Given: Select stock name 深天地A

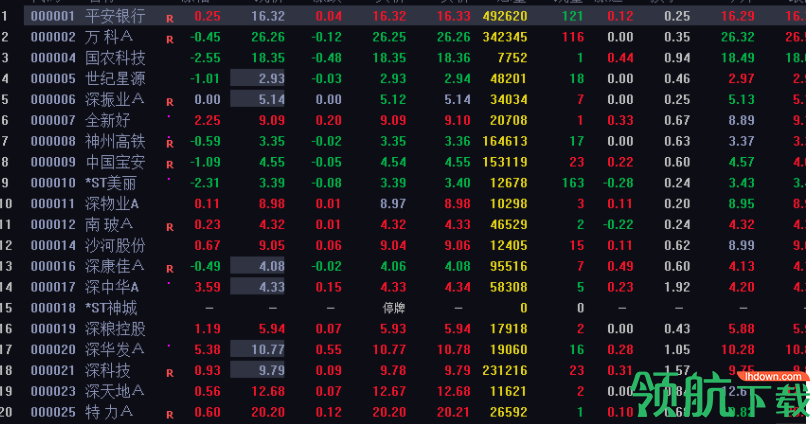Looking at the screenshot, I should [115, 391].
